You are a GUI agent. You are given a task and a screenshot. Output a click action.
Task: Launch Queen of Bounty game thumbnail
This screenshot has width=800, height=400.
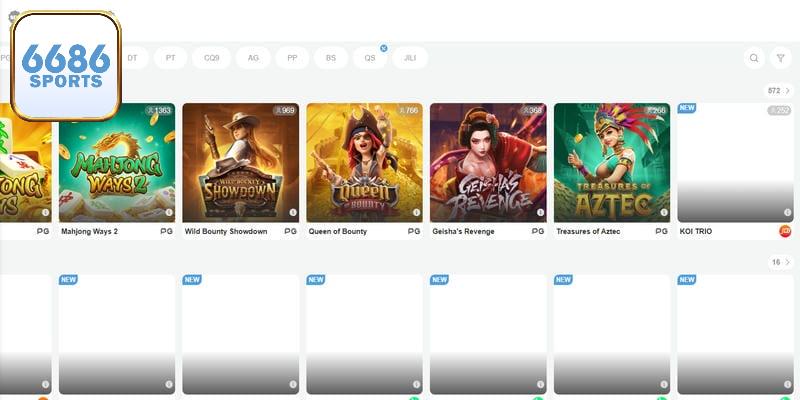click(364, 163)
